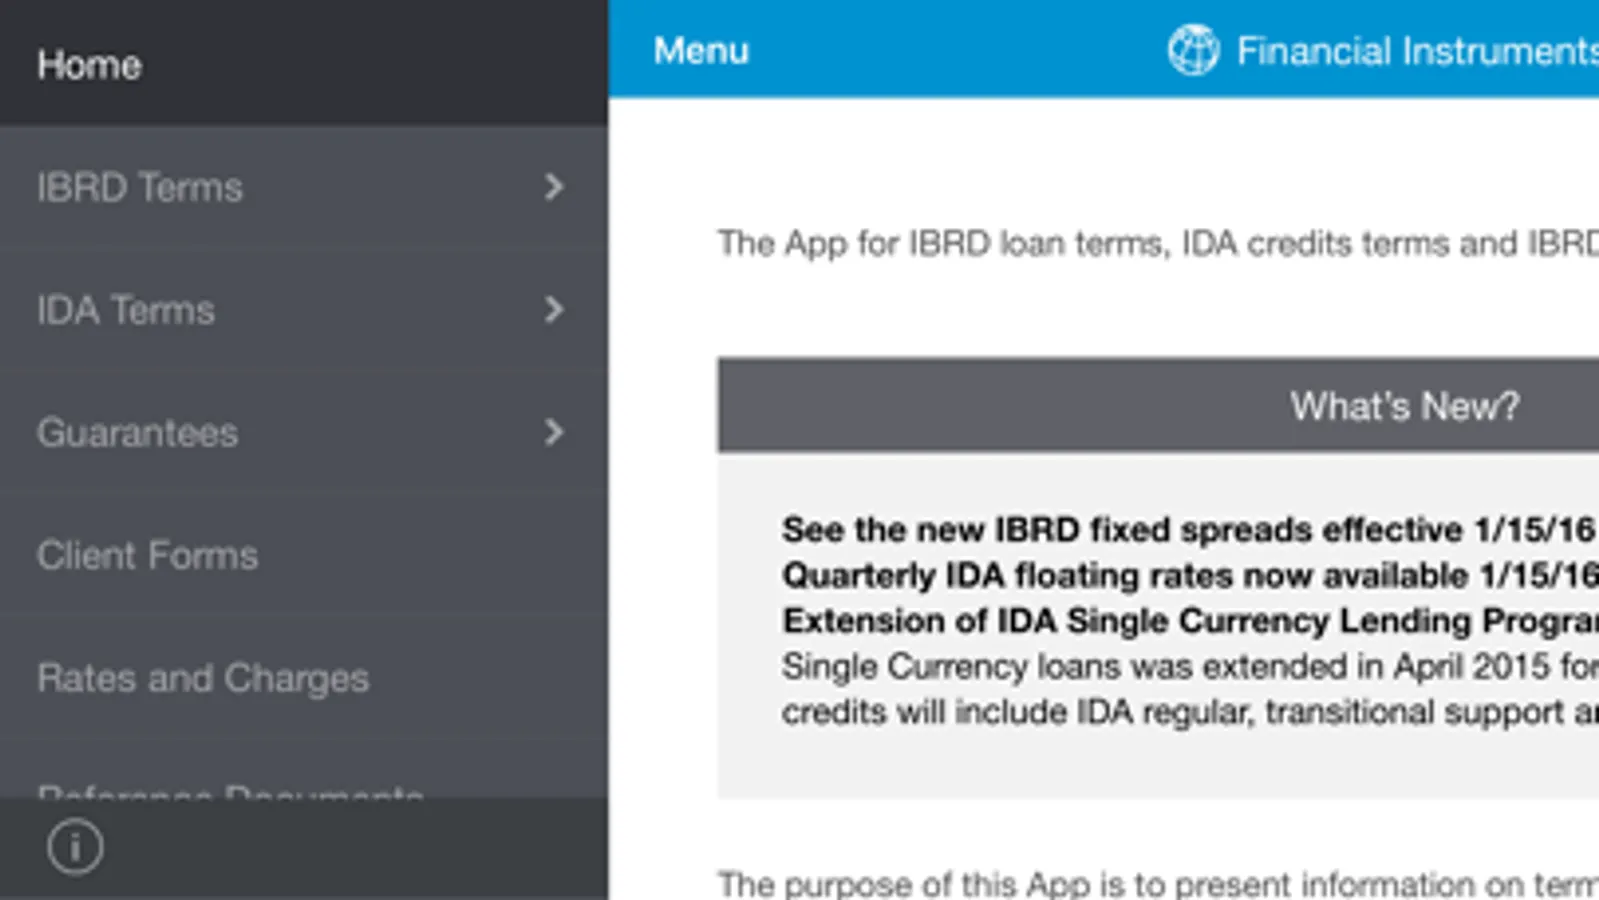Click the What's New? header bar
Viewport: 1599px width, 900px height.
pyautogui.click(x=1158, y=405)
